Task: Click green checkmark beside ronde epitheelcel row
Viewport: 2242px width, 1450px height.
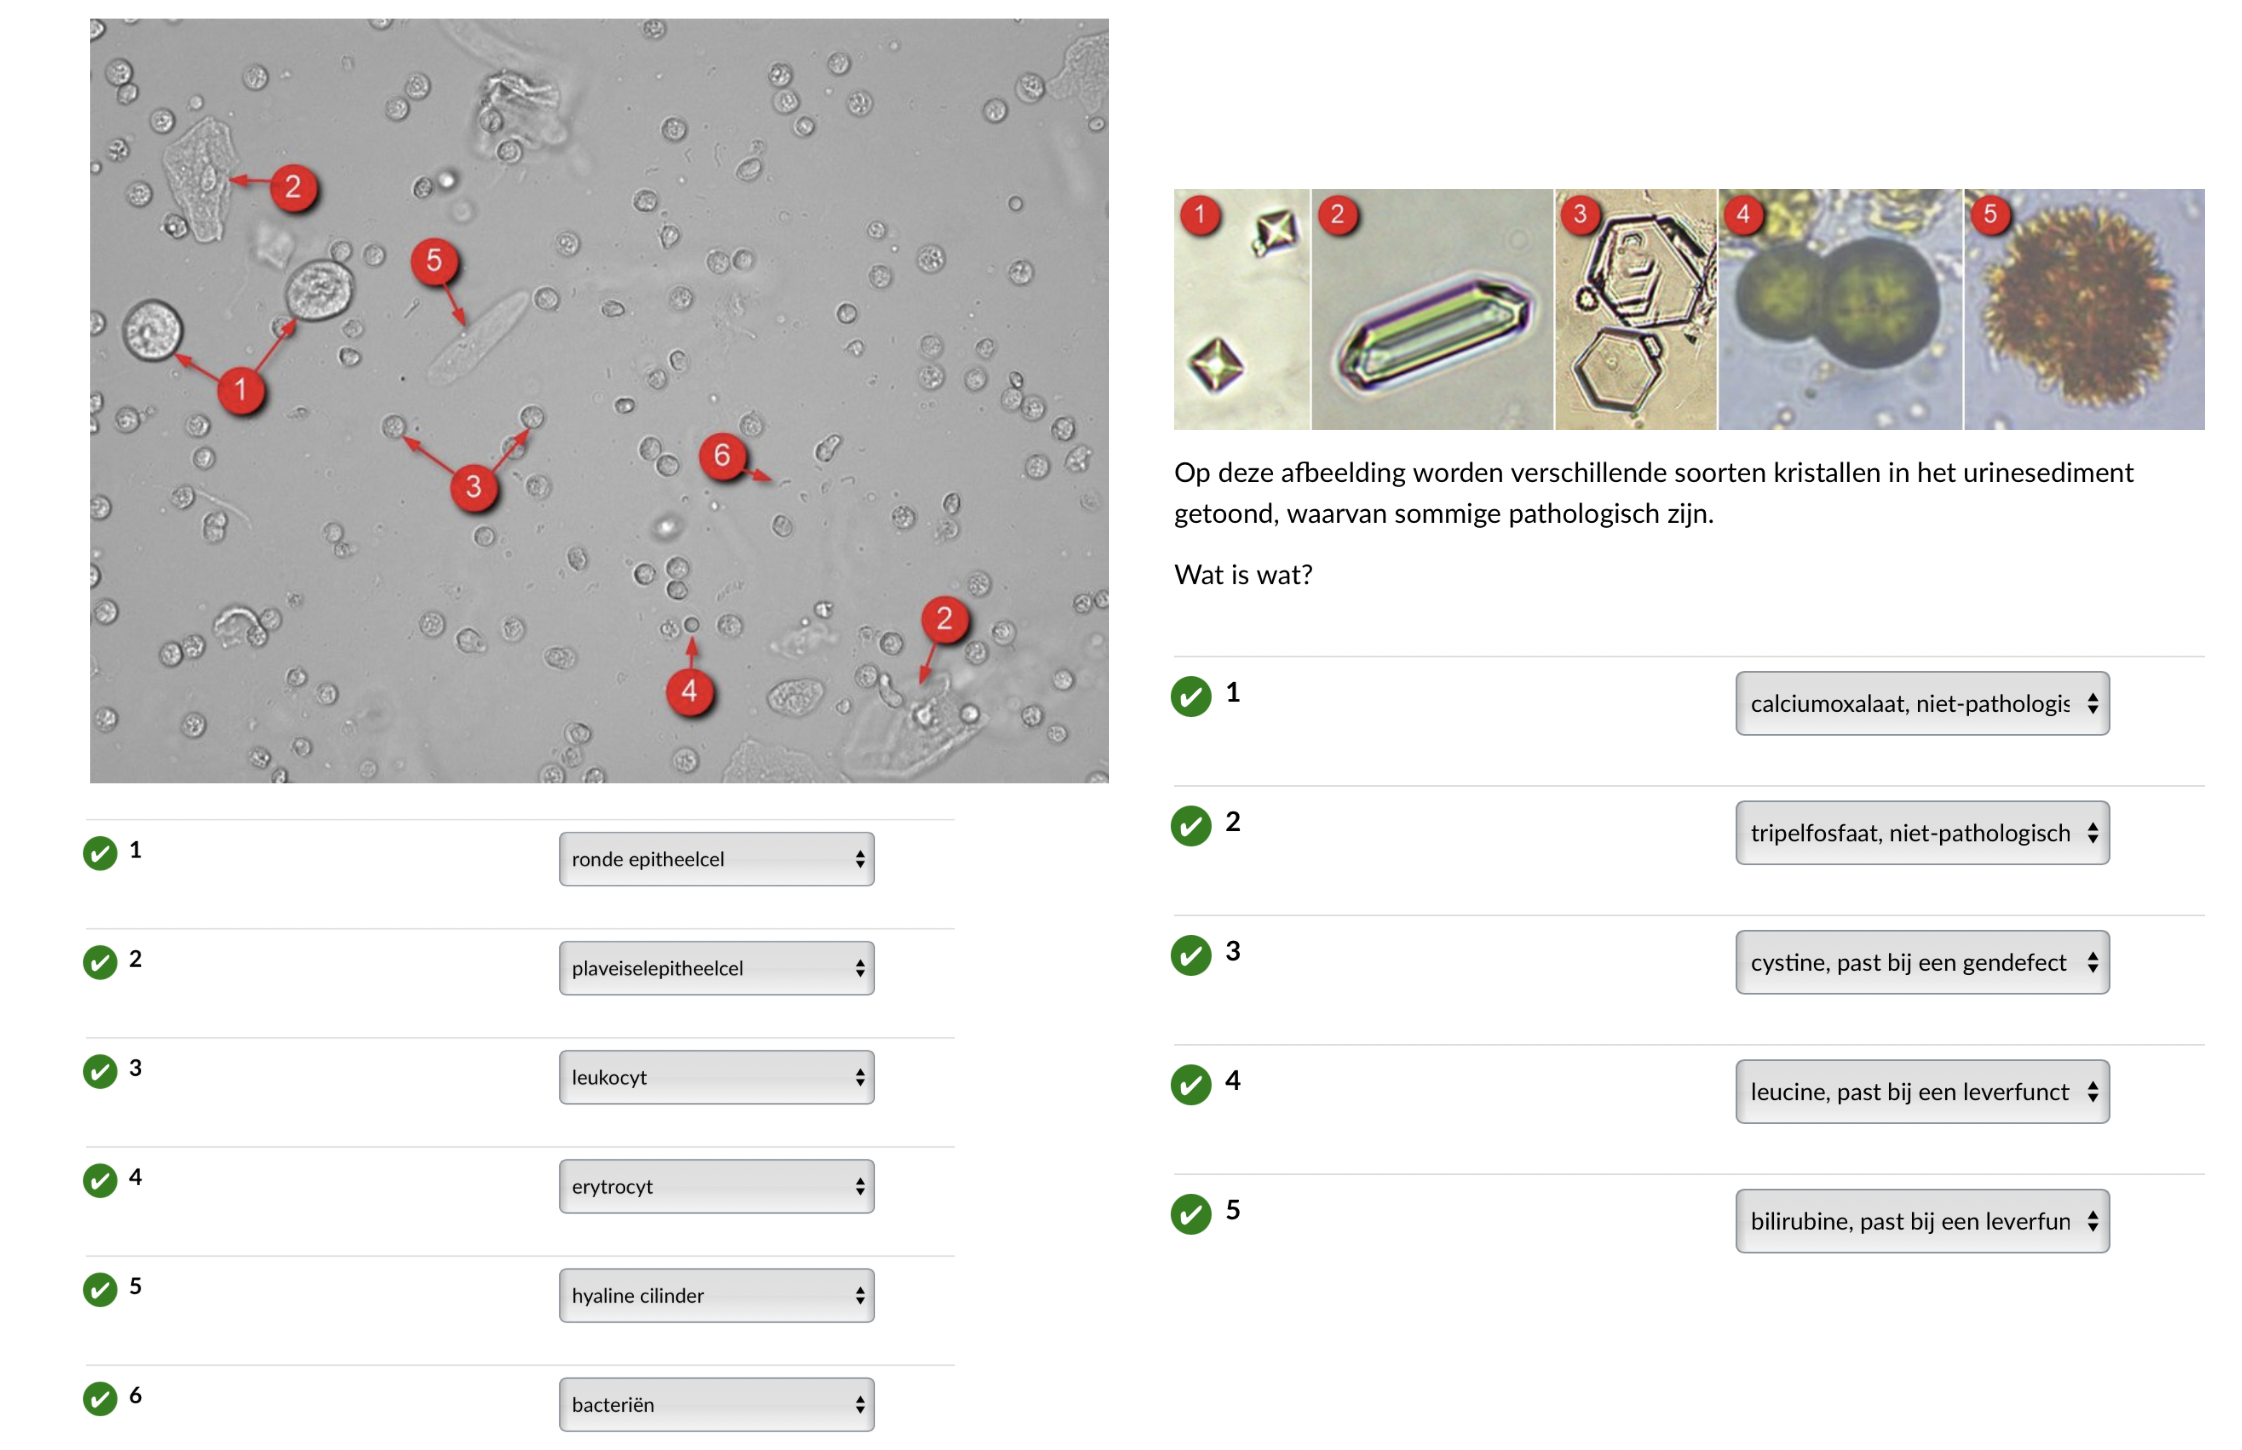Action: pyautogui.click(x=100, y=853)
